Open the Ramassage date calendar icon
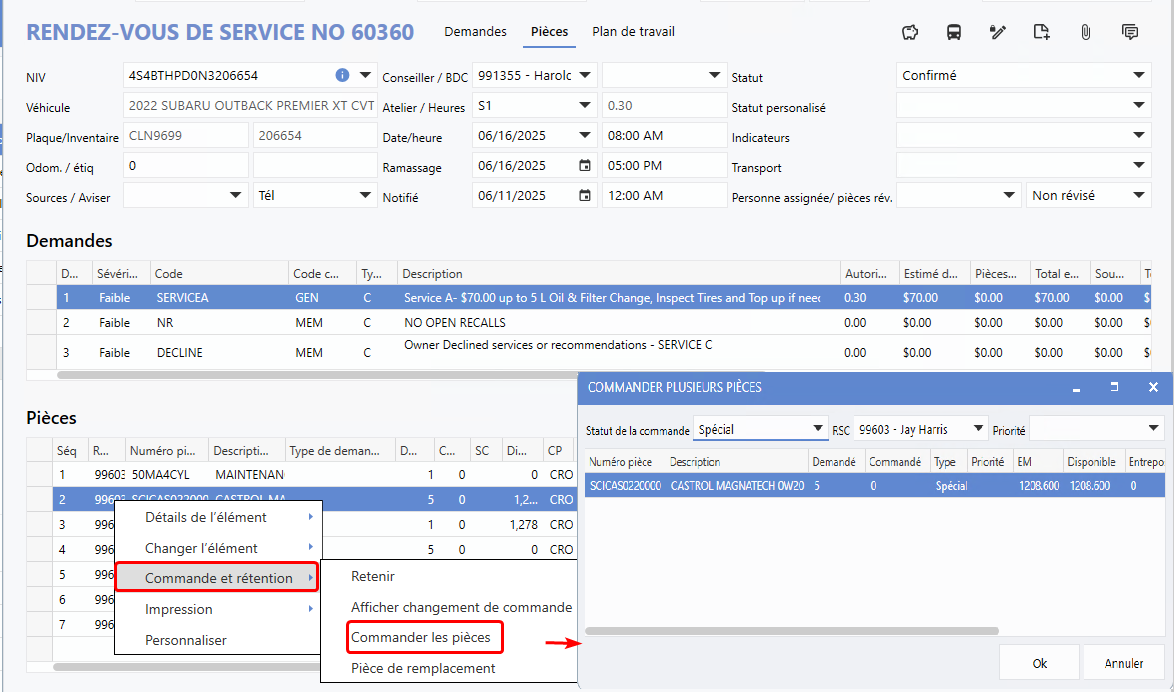Screen dimensions: 1174x692 (585, 166)
